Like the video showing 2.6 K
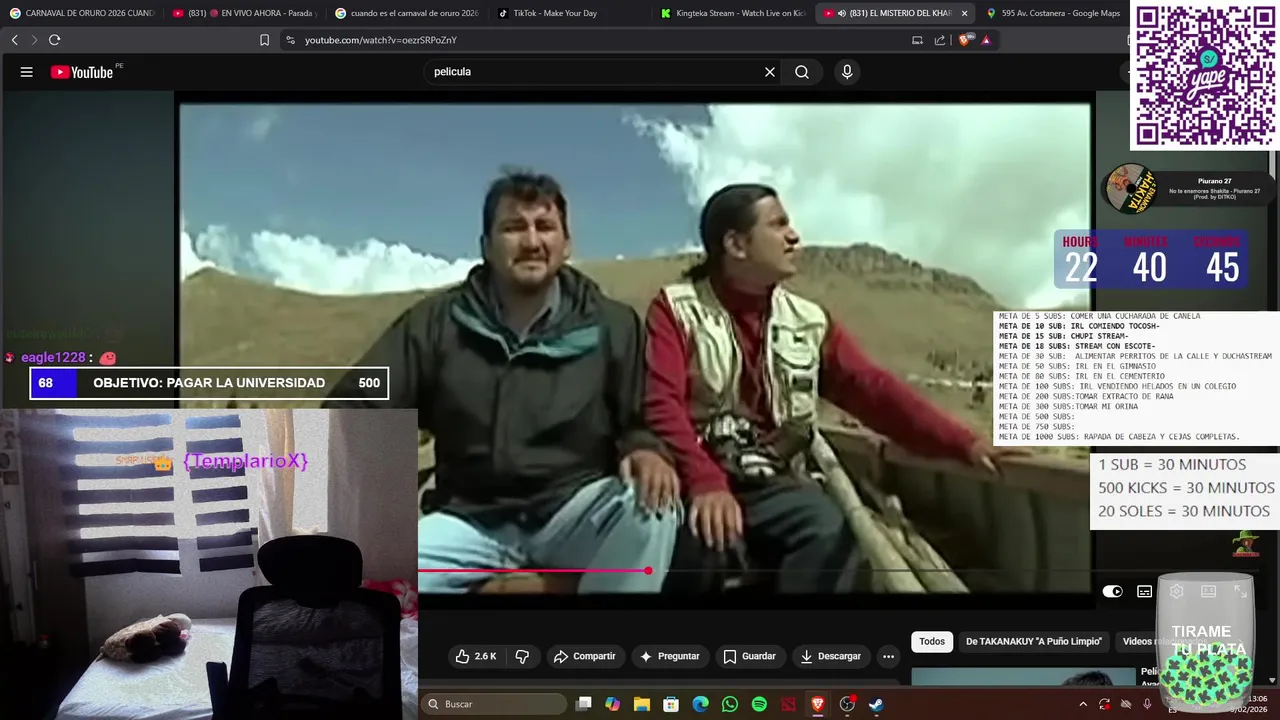 tap(475, 656)
